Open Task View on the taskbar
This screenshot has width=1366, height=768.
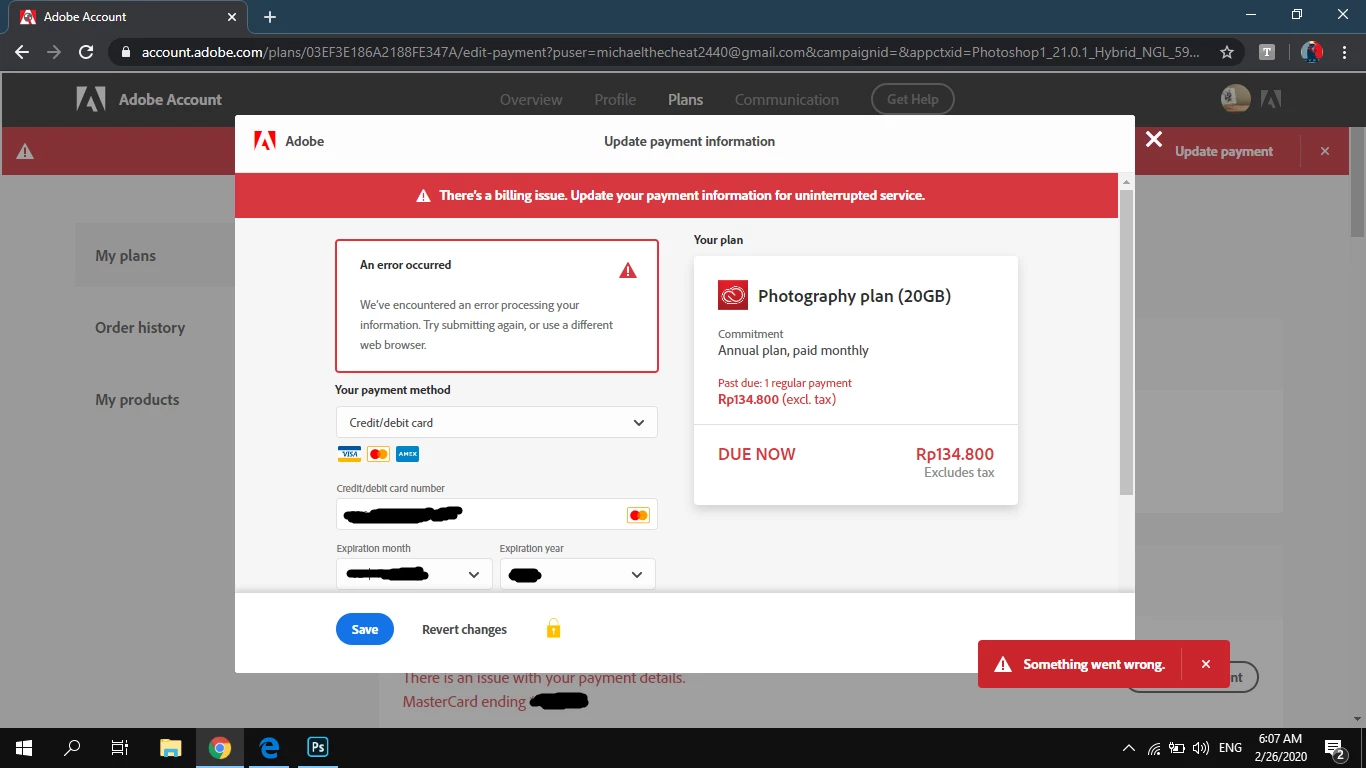119,747
